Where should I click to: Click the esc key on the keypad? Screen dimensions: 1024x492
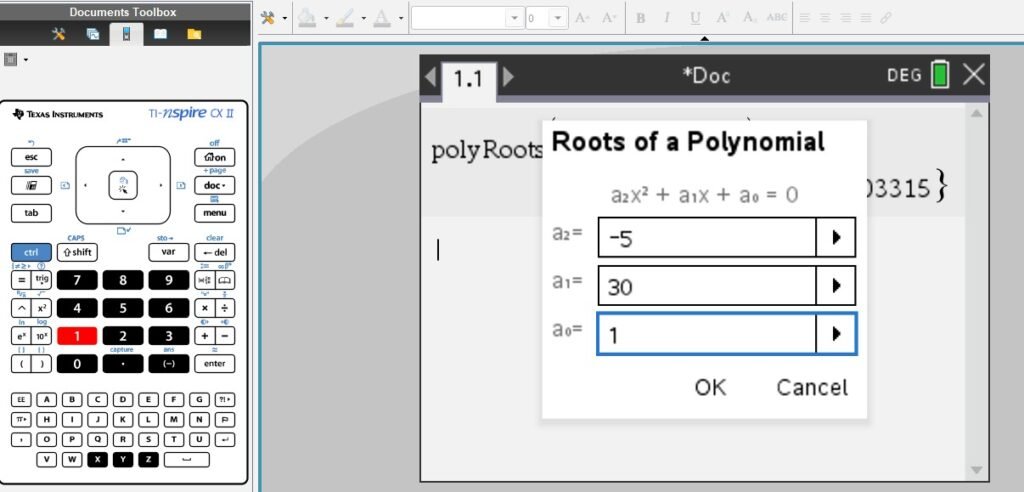pyautogui.click(x=31, y=157)
